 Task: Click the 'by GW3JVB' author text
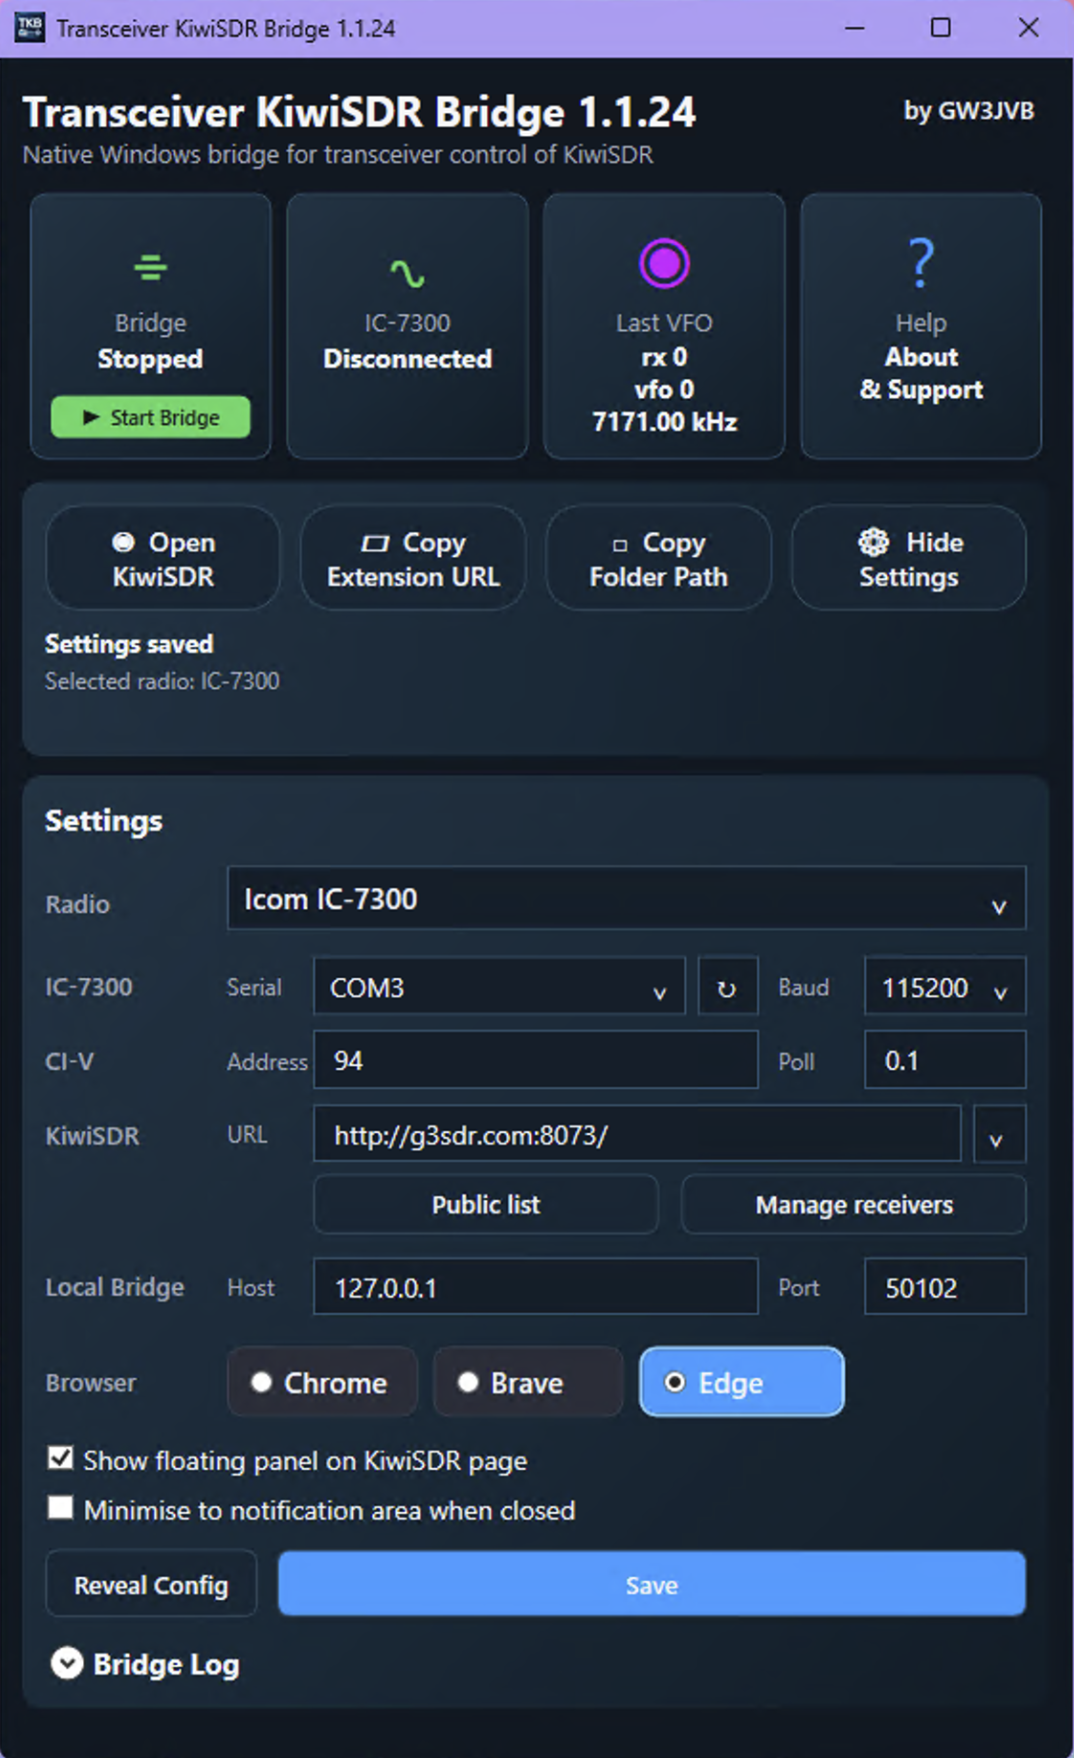[x=968, y=111]
